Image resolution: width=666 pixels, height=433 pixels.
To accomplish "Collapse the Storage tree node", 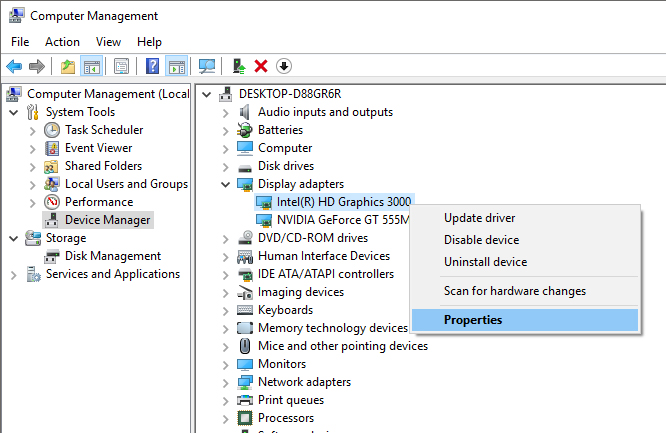I will click(14, 239).
